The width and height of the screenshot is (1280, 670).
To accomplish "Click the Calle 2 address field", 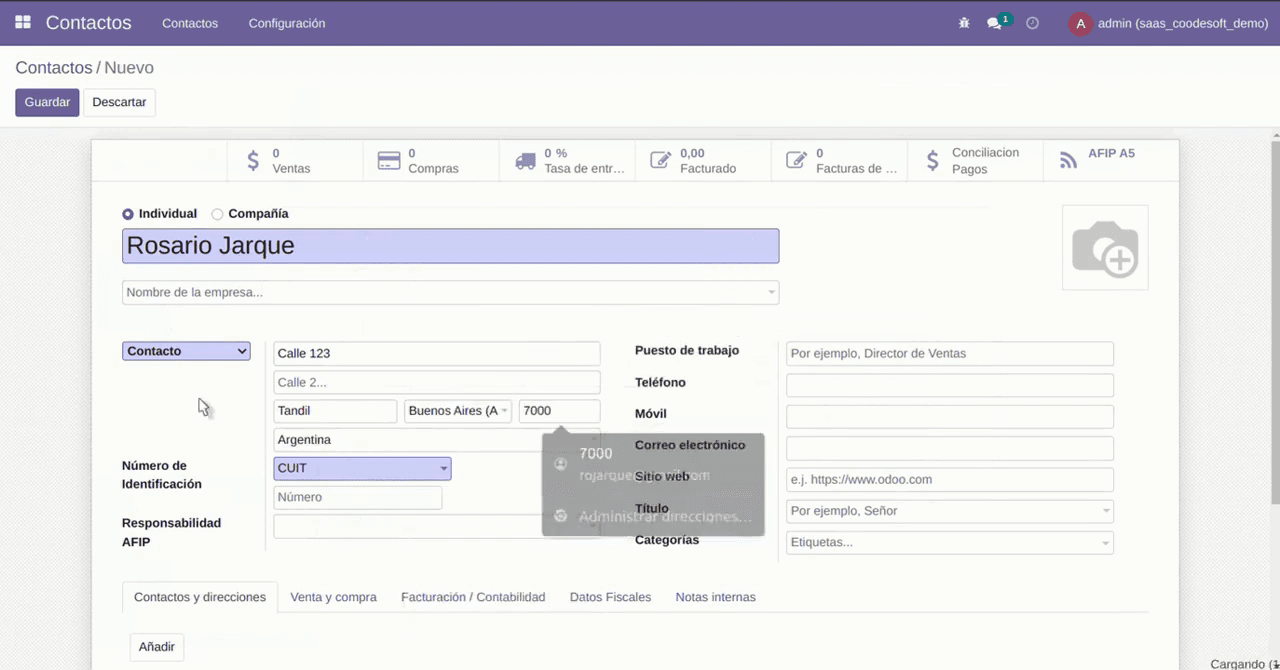I will (x=437, y=382).
